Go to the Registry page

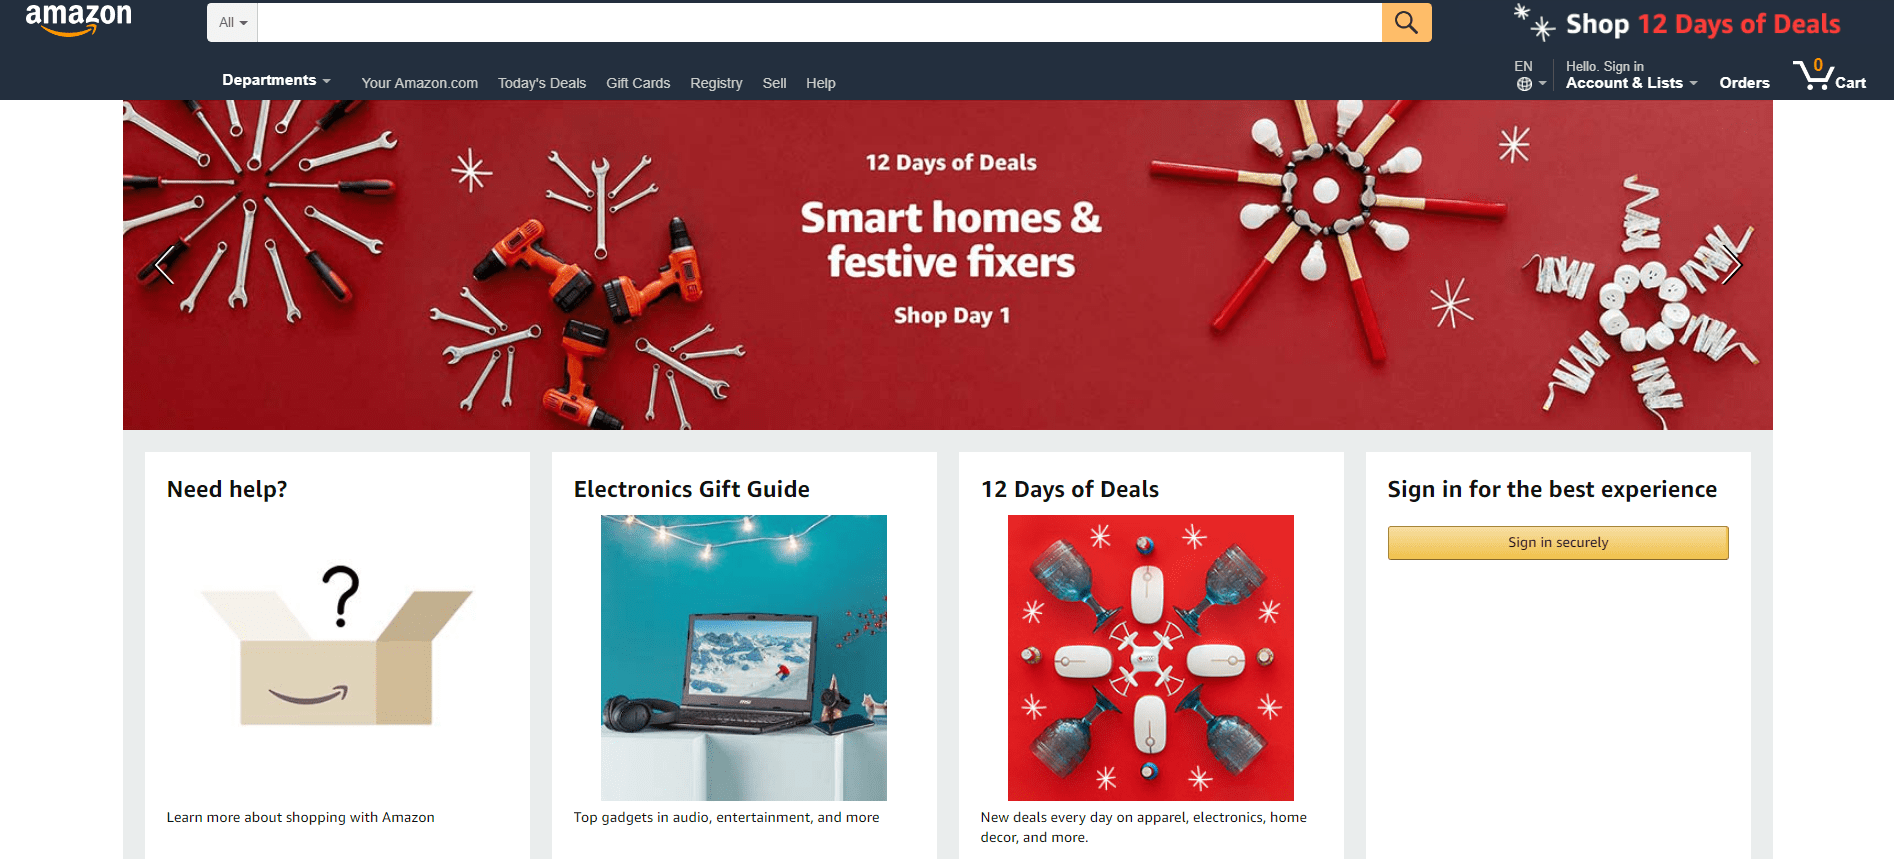(716, 83)
